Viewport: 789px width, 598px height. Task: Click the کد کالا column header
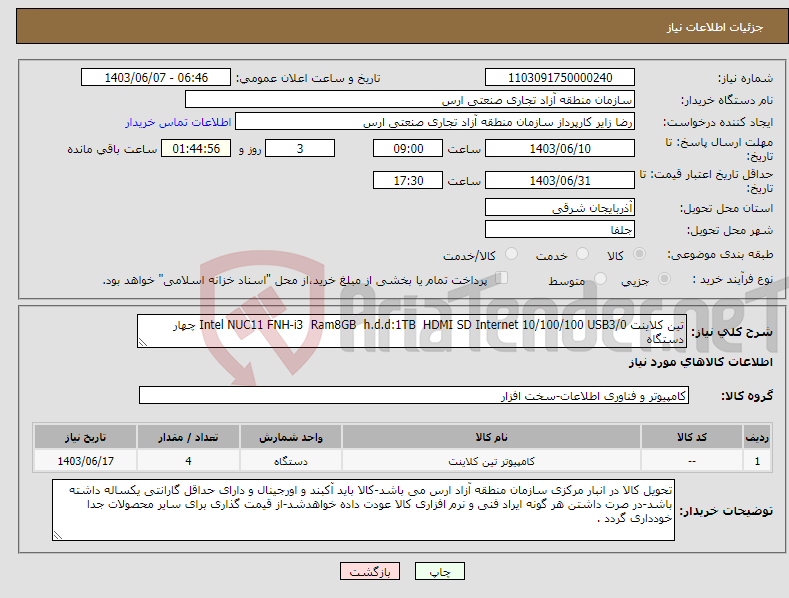click(692, 437)
